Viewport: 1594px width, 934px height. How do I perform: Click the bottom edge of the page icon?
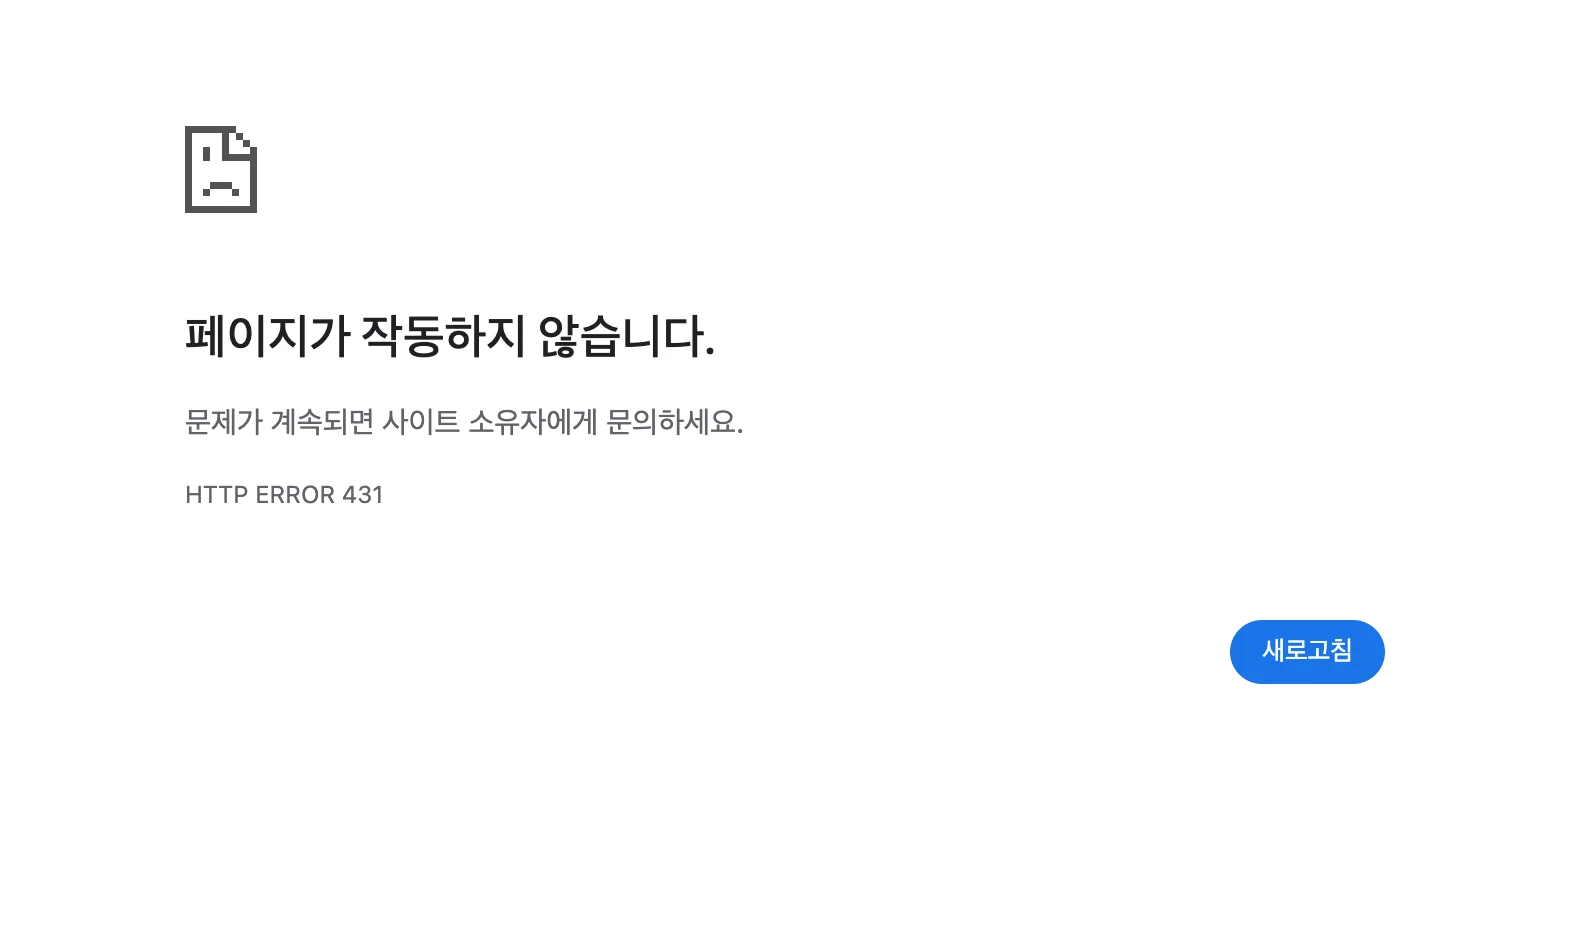pos(221,209)
